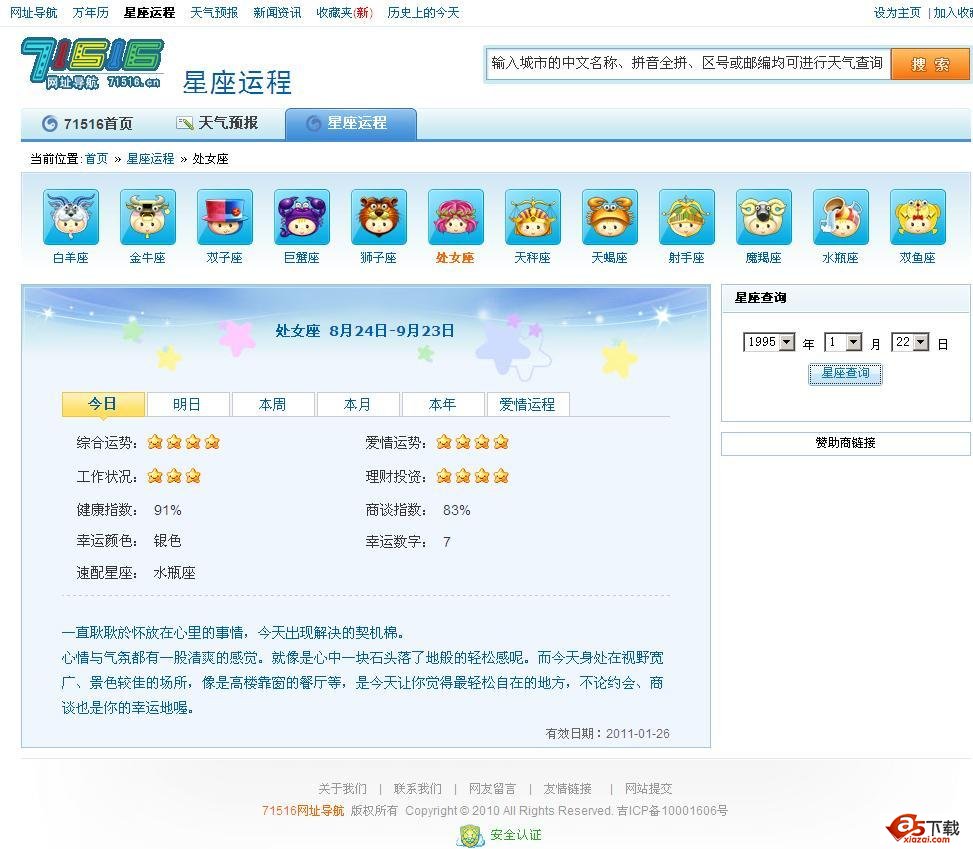Select the 天蝎座 Scorpio icon
973x849 pixels.
(609, 217)
